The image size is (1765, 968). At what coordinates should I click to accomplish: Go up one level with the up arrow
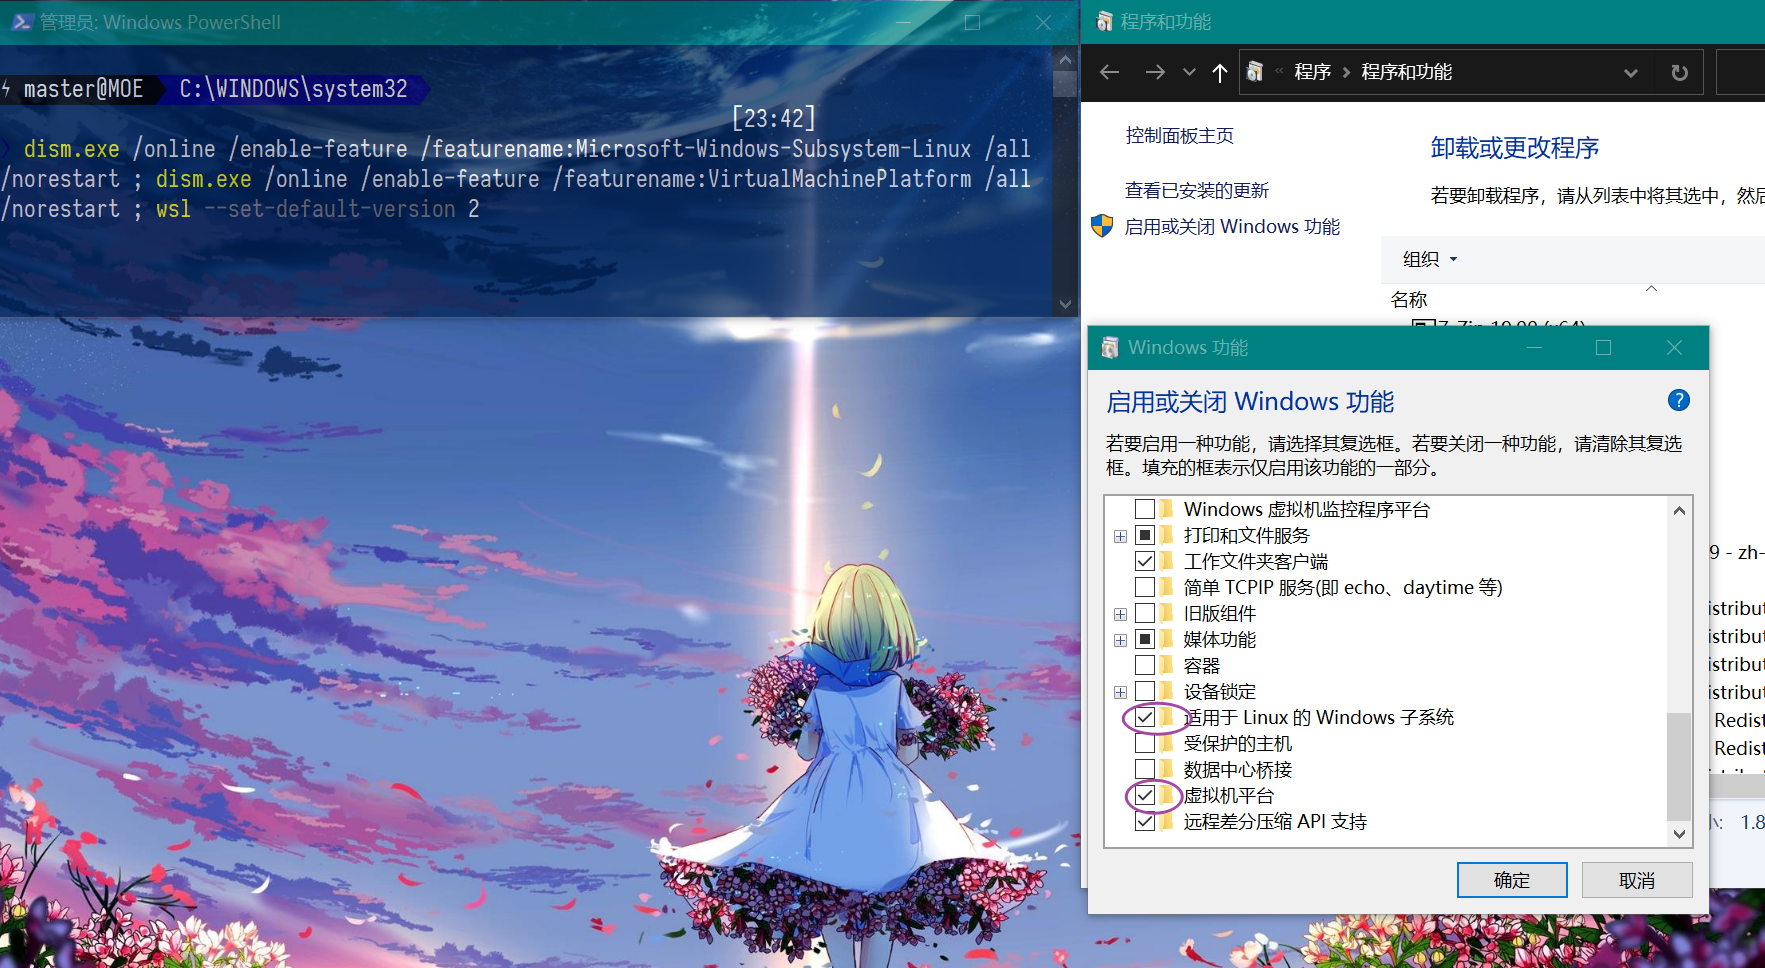(1220, 72)
